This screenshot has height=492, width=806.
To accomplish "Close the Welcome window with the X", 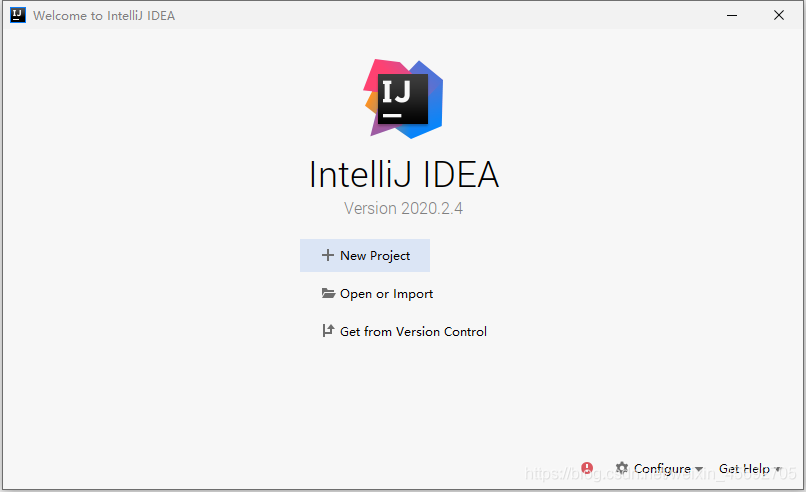I will point(779,15).
